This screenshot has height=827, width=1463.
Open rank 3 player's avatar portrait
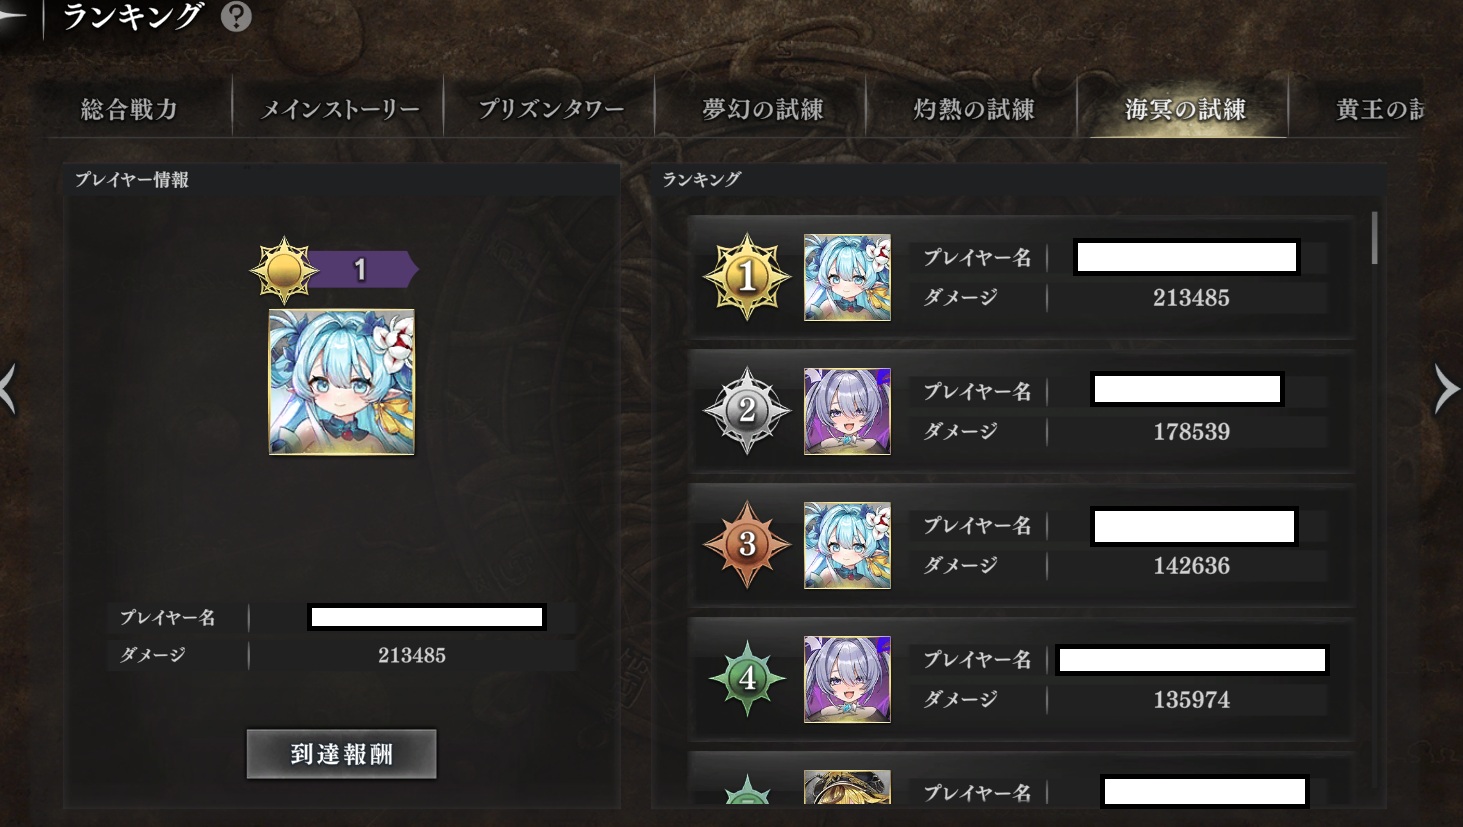coord(847,545)
